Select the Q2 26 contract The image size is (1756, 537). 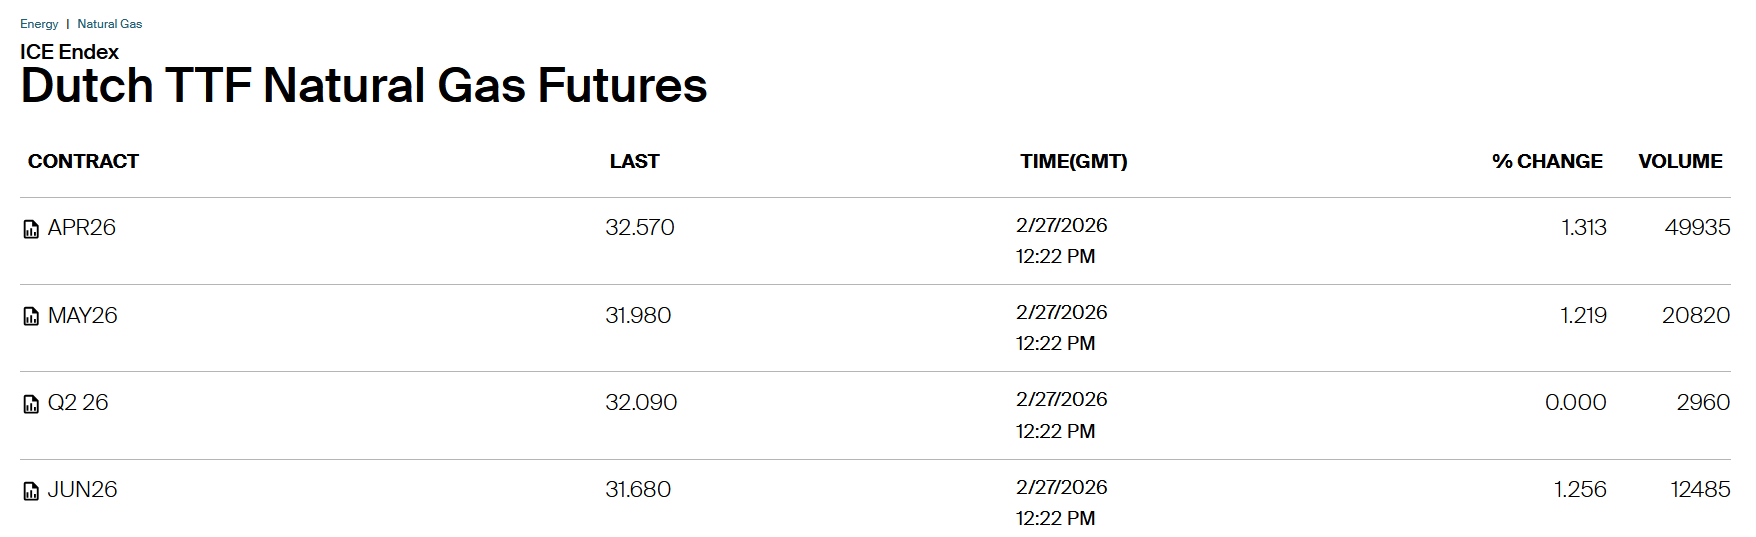[x=78, y=403]
